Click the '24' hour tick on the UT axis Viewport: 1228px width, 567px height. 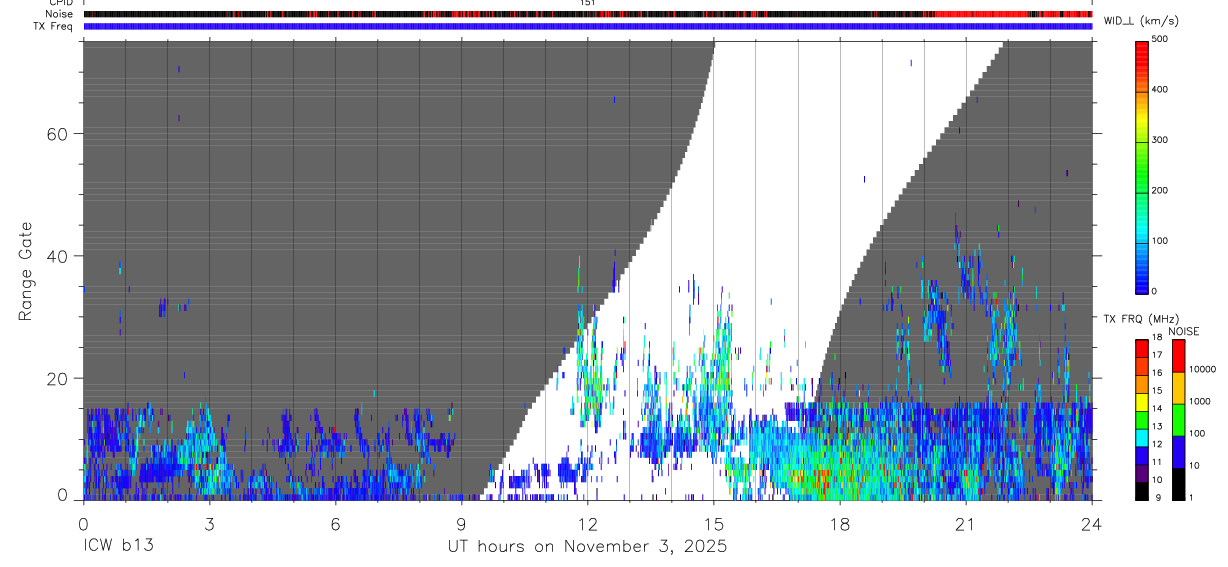pyautogui.click(x=1092, y=524)
